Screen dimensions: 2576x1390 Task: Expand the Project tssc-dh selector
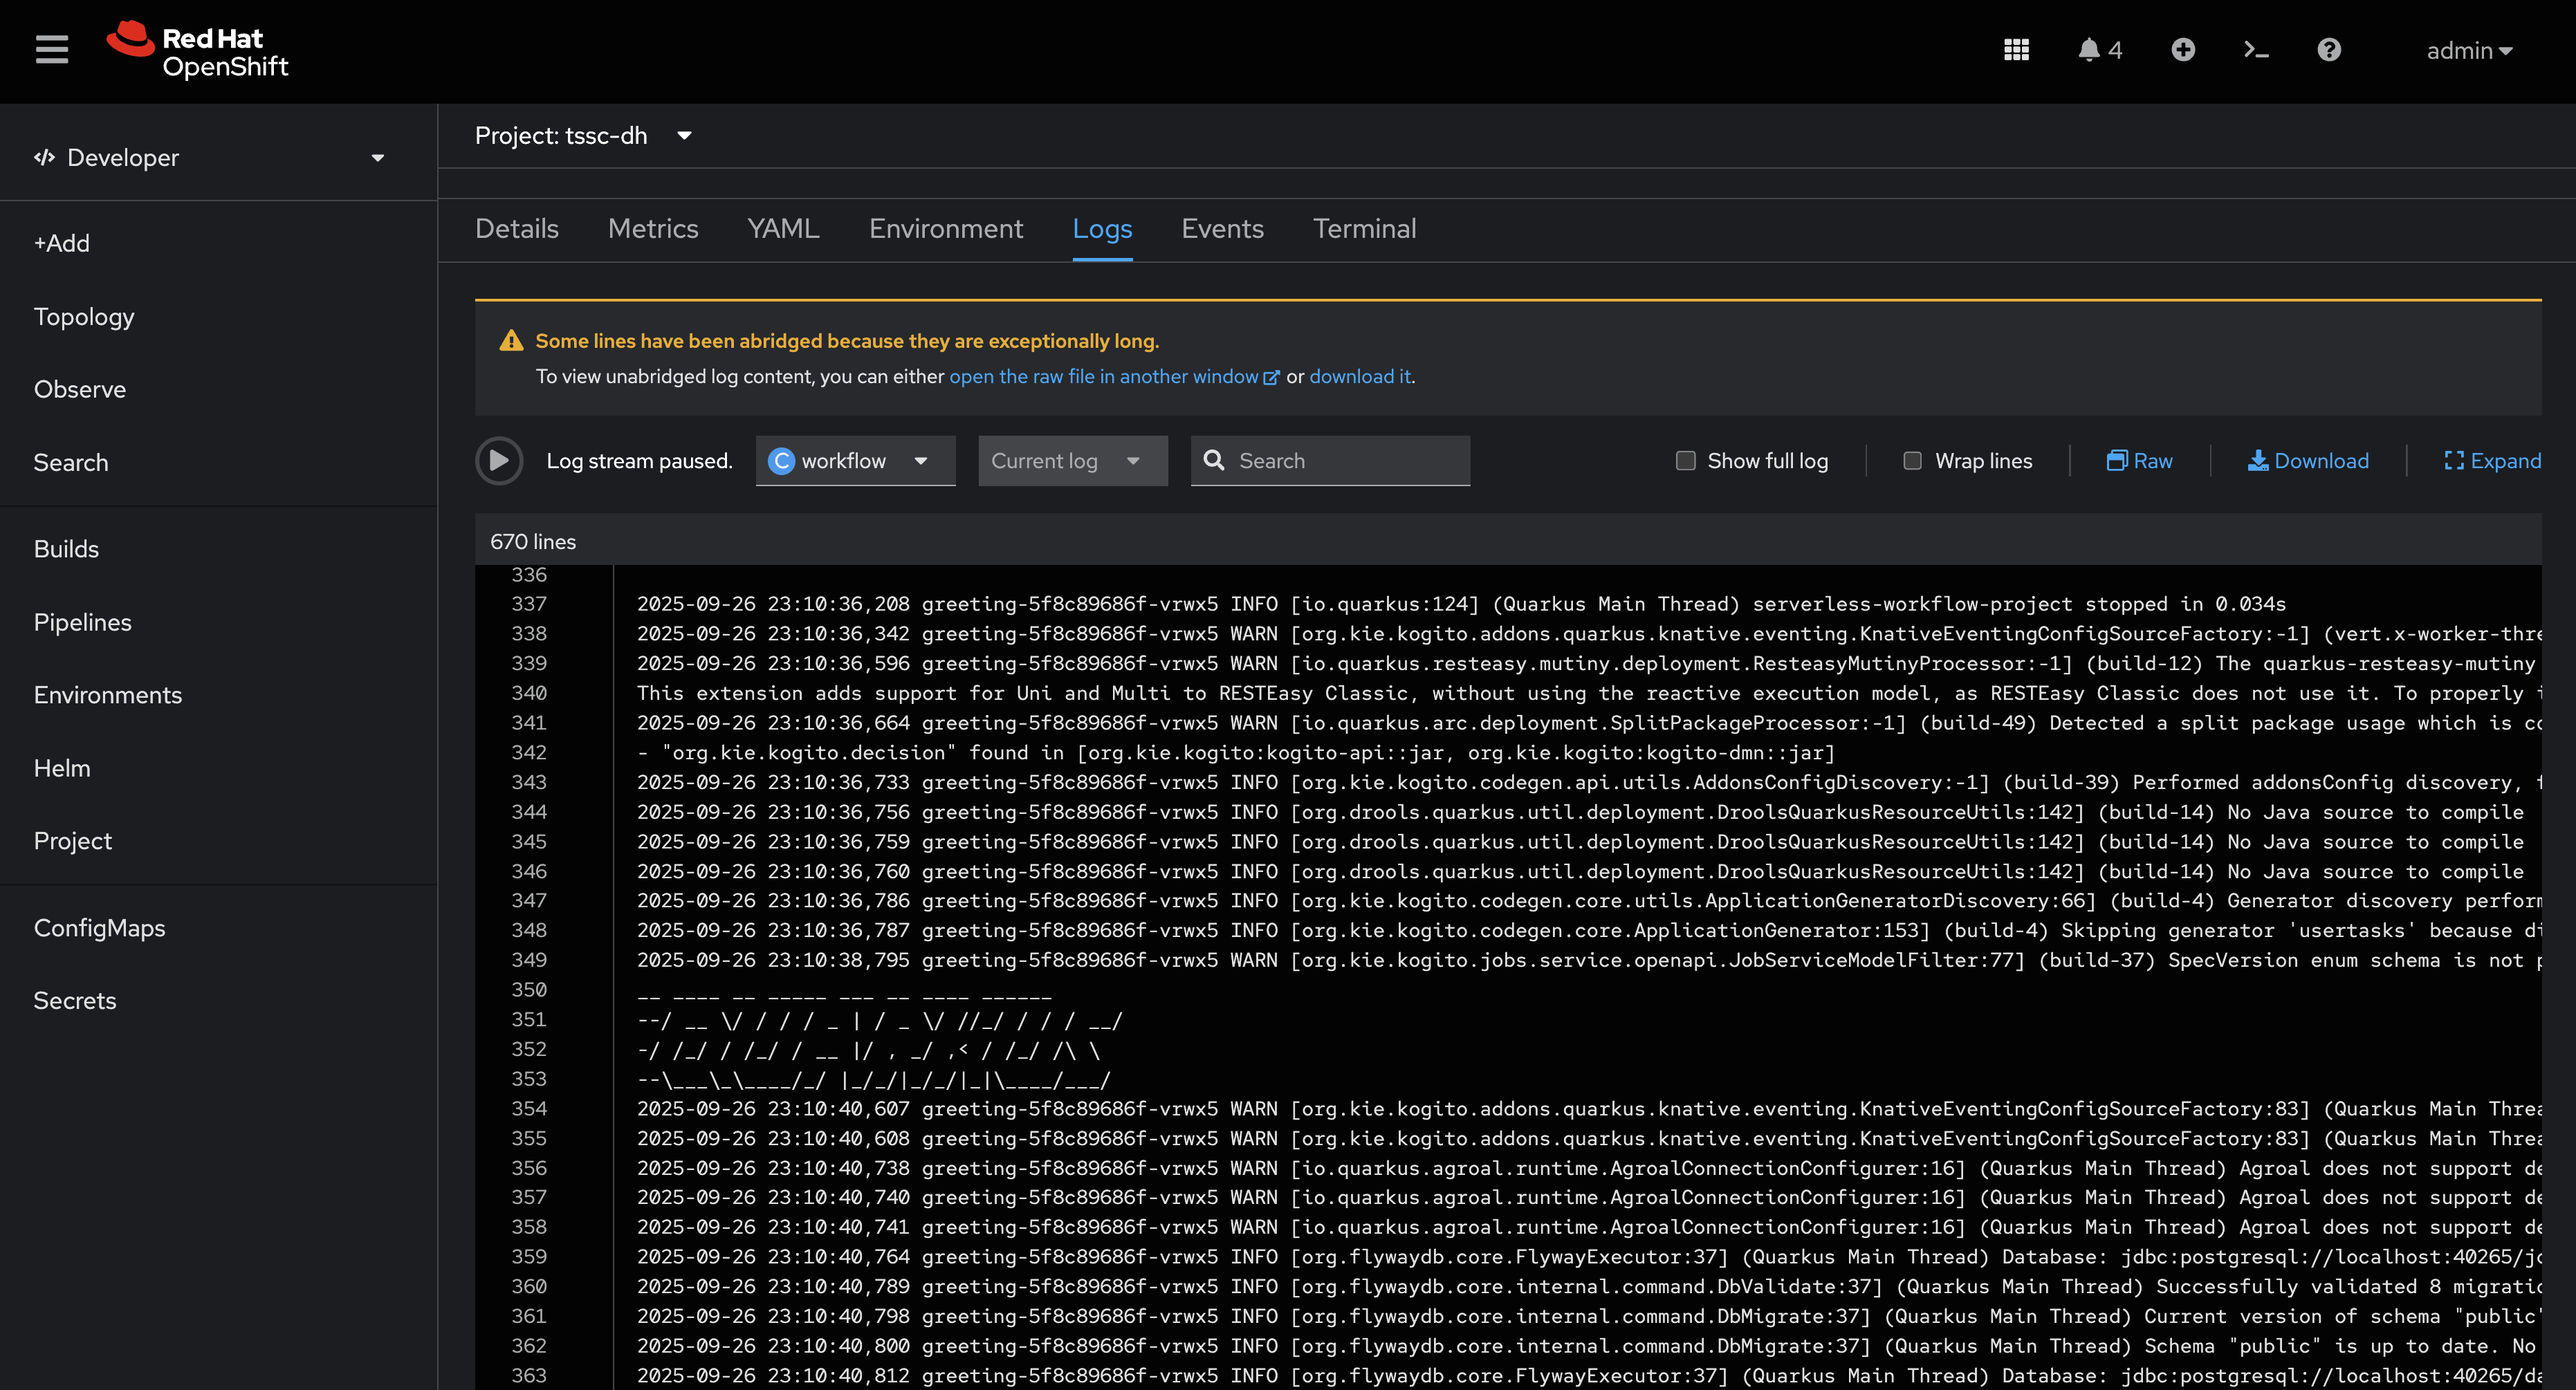point(583,136)
